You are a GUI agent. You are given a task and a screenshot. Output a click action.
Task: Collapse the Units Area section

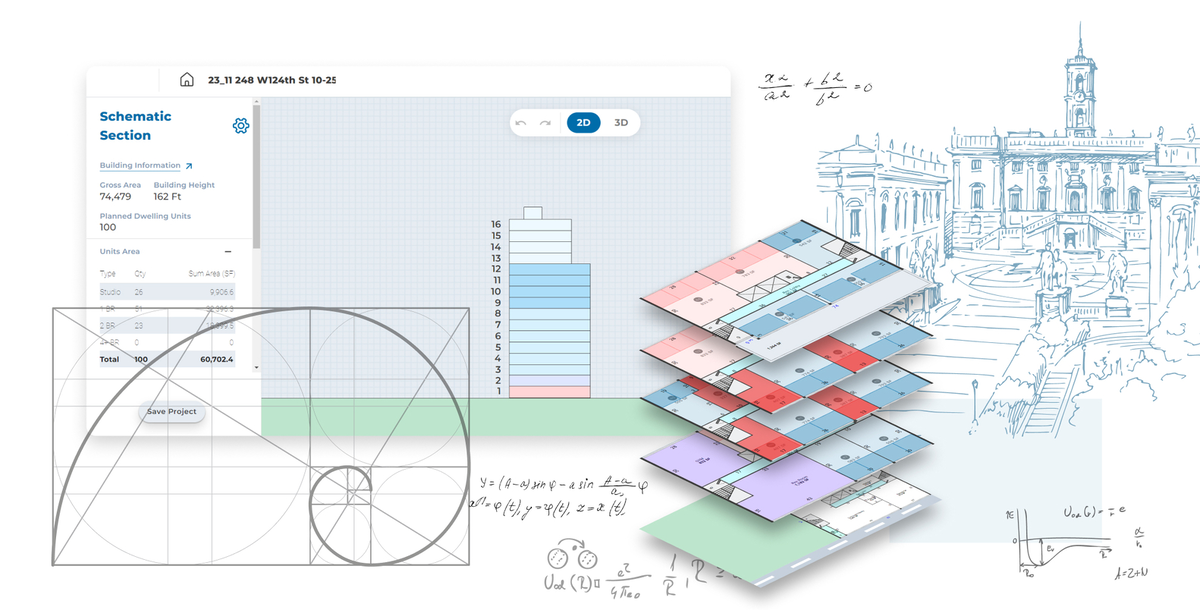point(228,252)
